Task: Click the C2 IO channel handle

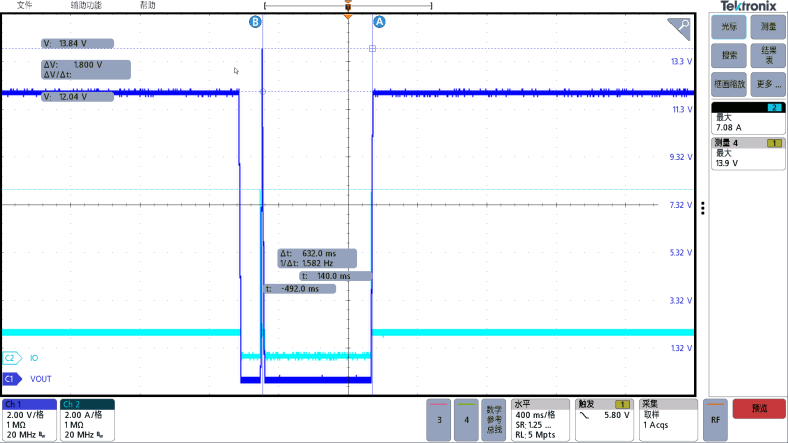Action: pyautogui.click(x=12, y=357)
